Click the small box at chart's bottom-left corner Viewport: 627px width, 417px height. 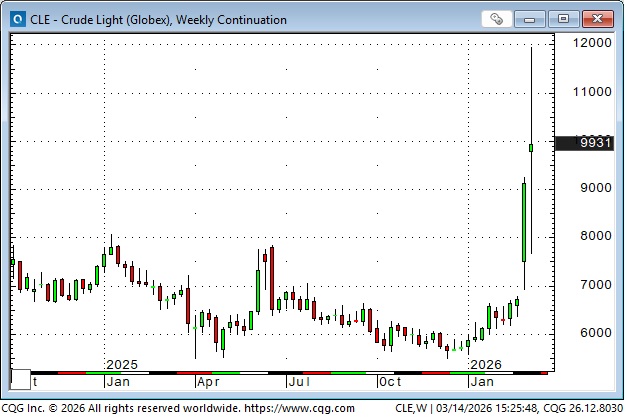tap(20, 380)
